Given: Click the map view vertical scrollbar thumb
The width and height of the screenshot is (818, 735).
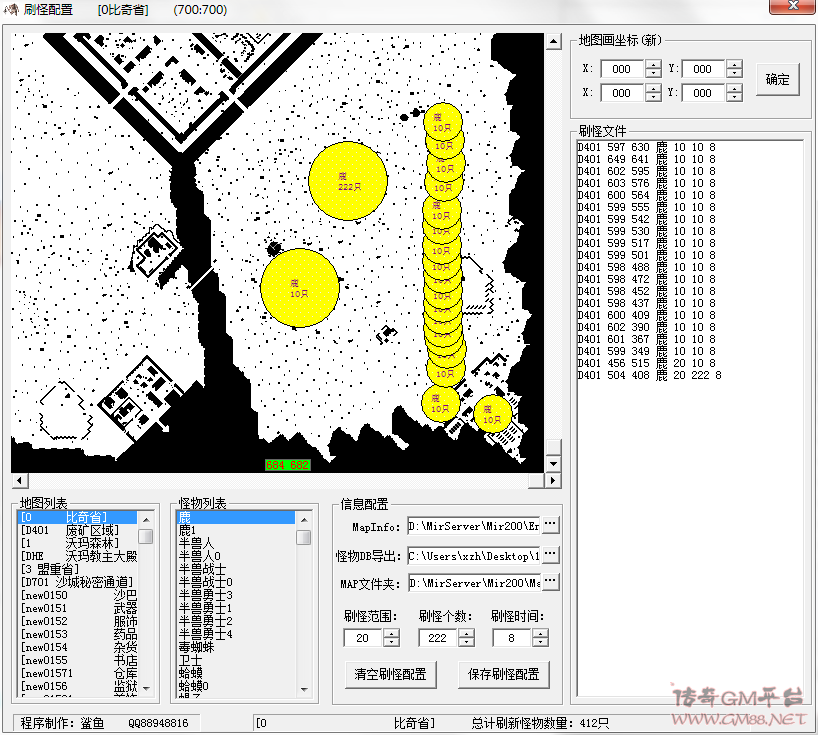Looking at the screenshot, I should click(554, 447).
